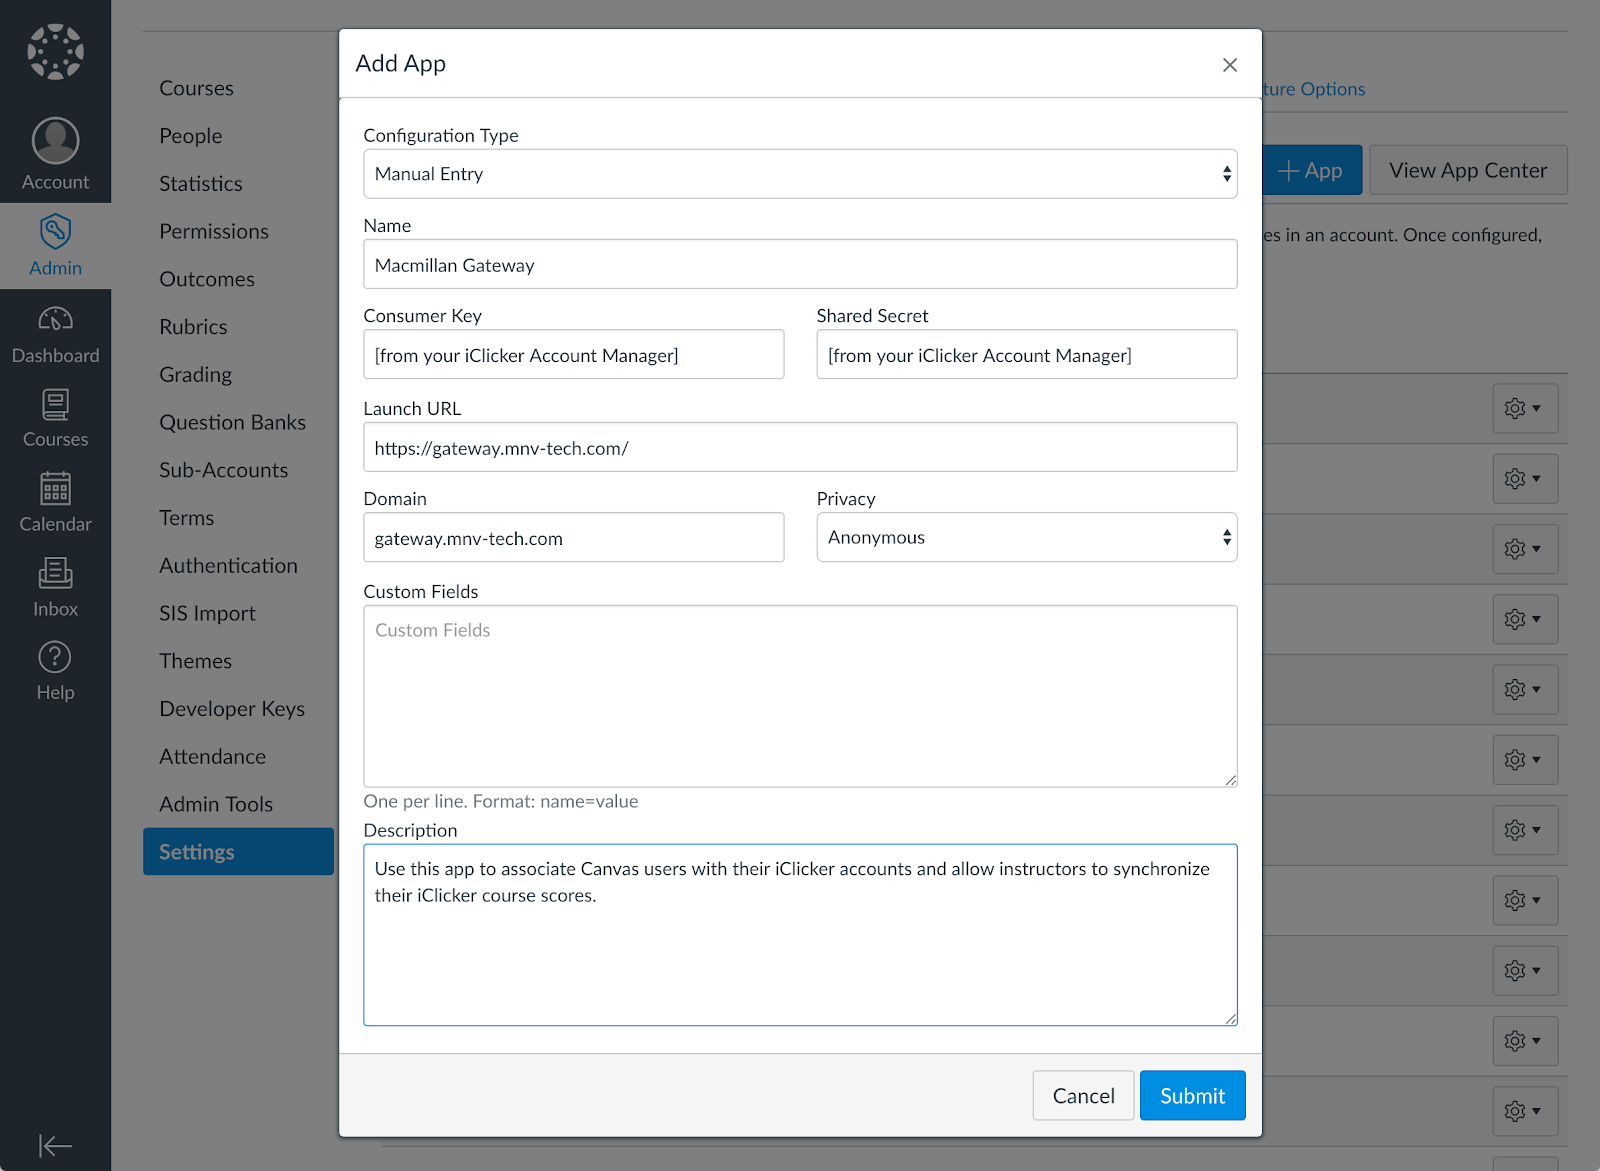Image resolution: width=1600 pixels, height=1171 pixels.
Task: Click View App Center
Action: 1467,170
